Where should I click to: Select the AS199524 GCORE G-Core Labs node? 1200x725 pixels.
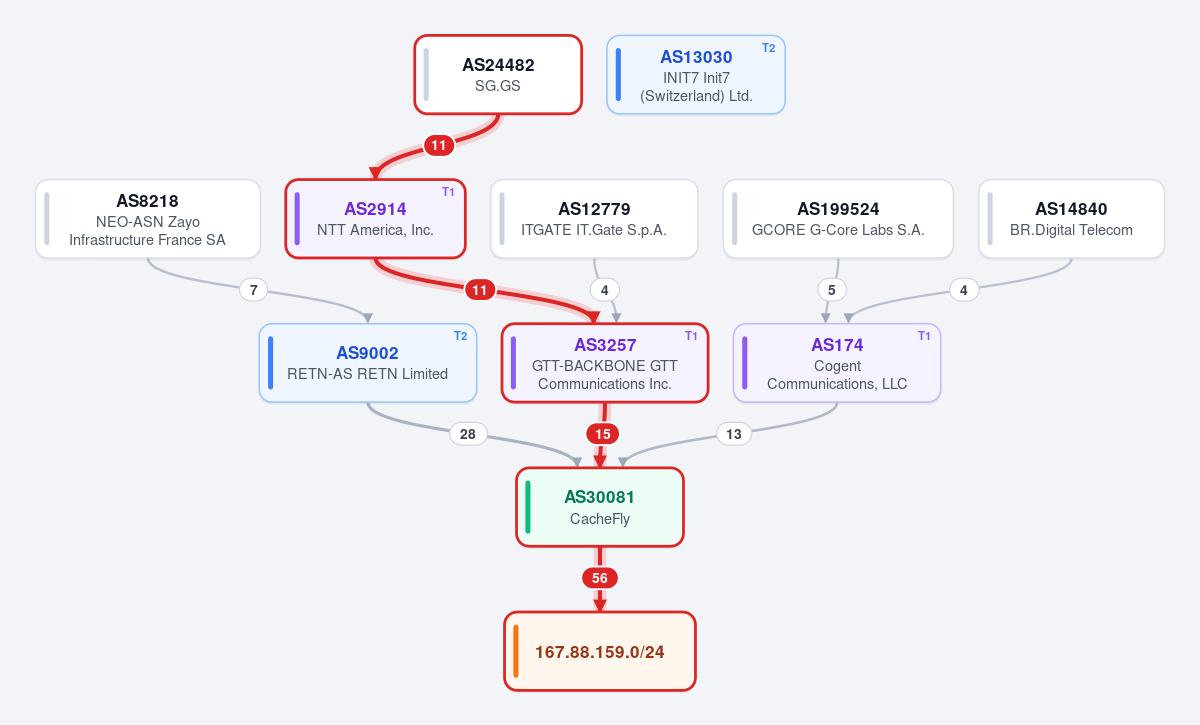click(x=838, y=219)
